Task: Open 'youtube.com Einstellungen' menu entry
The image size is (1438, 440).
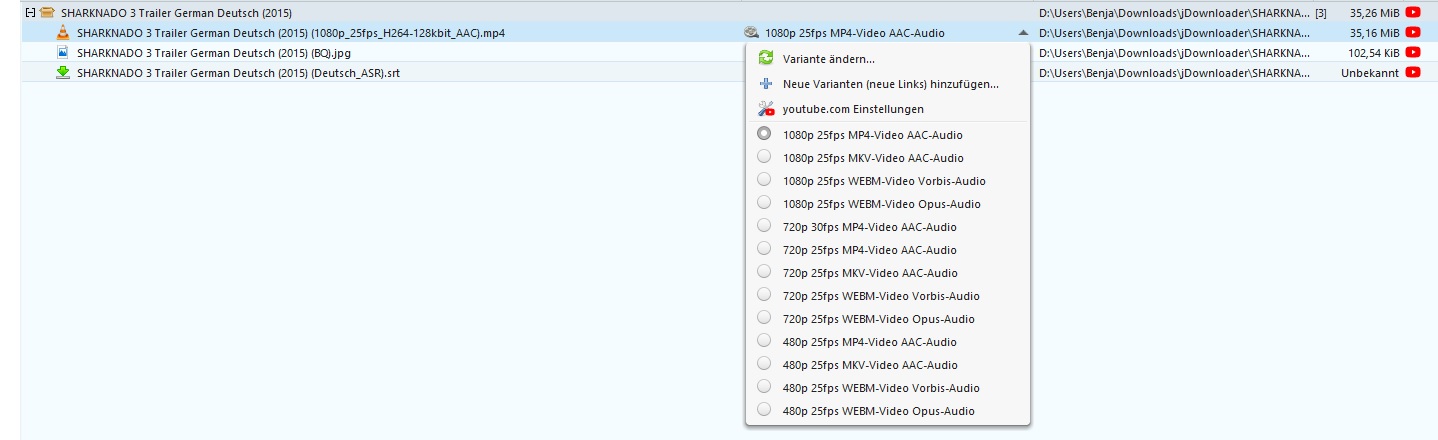Action: [x=853, y=109]
